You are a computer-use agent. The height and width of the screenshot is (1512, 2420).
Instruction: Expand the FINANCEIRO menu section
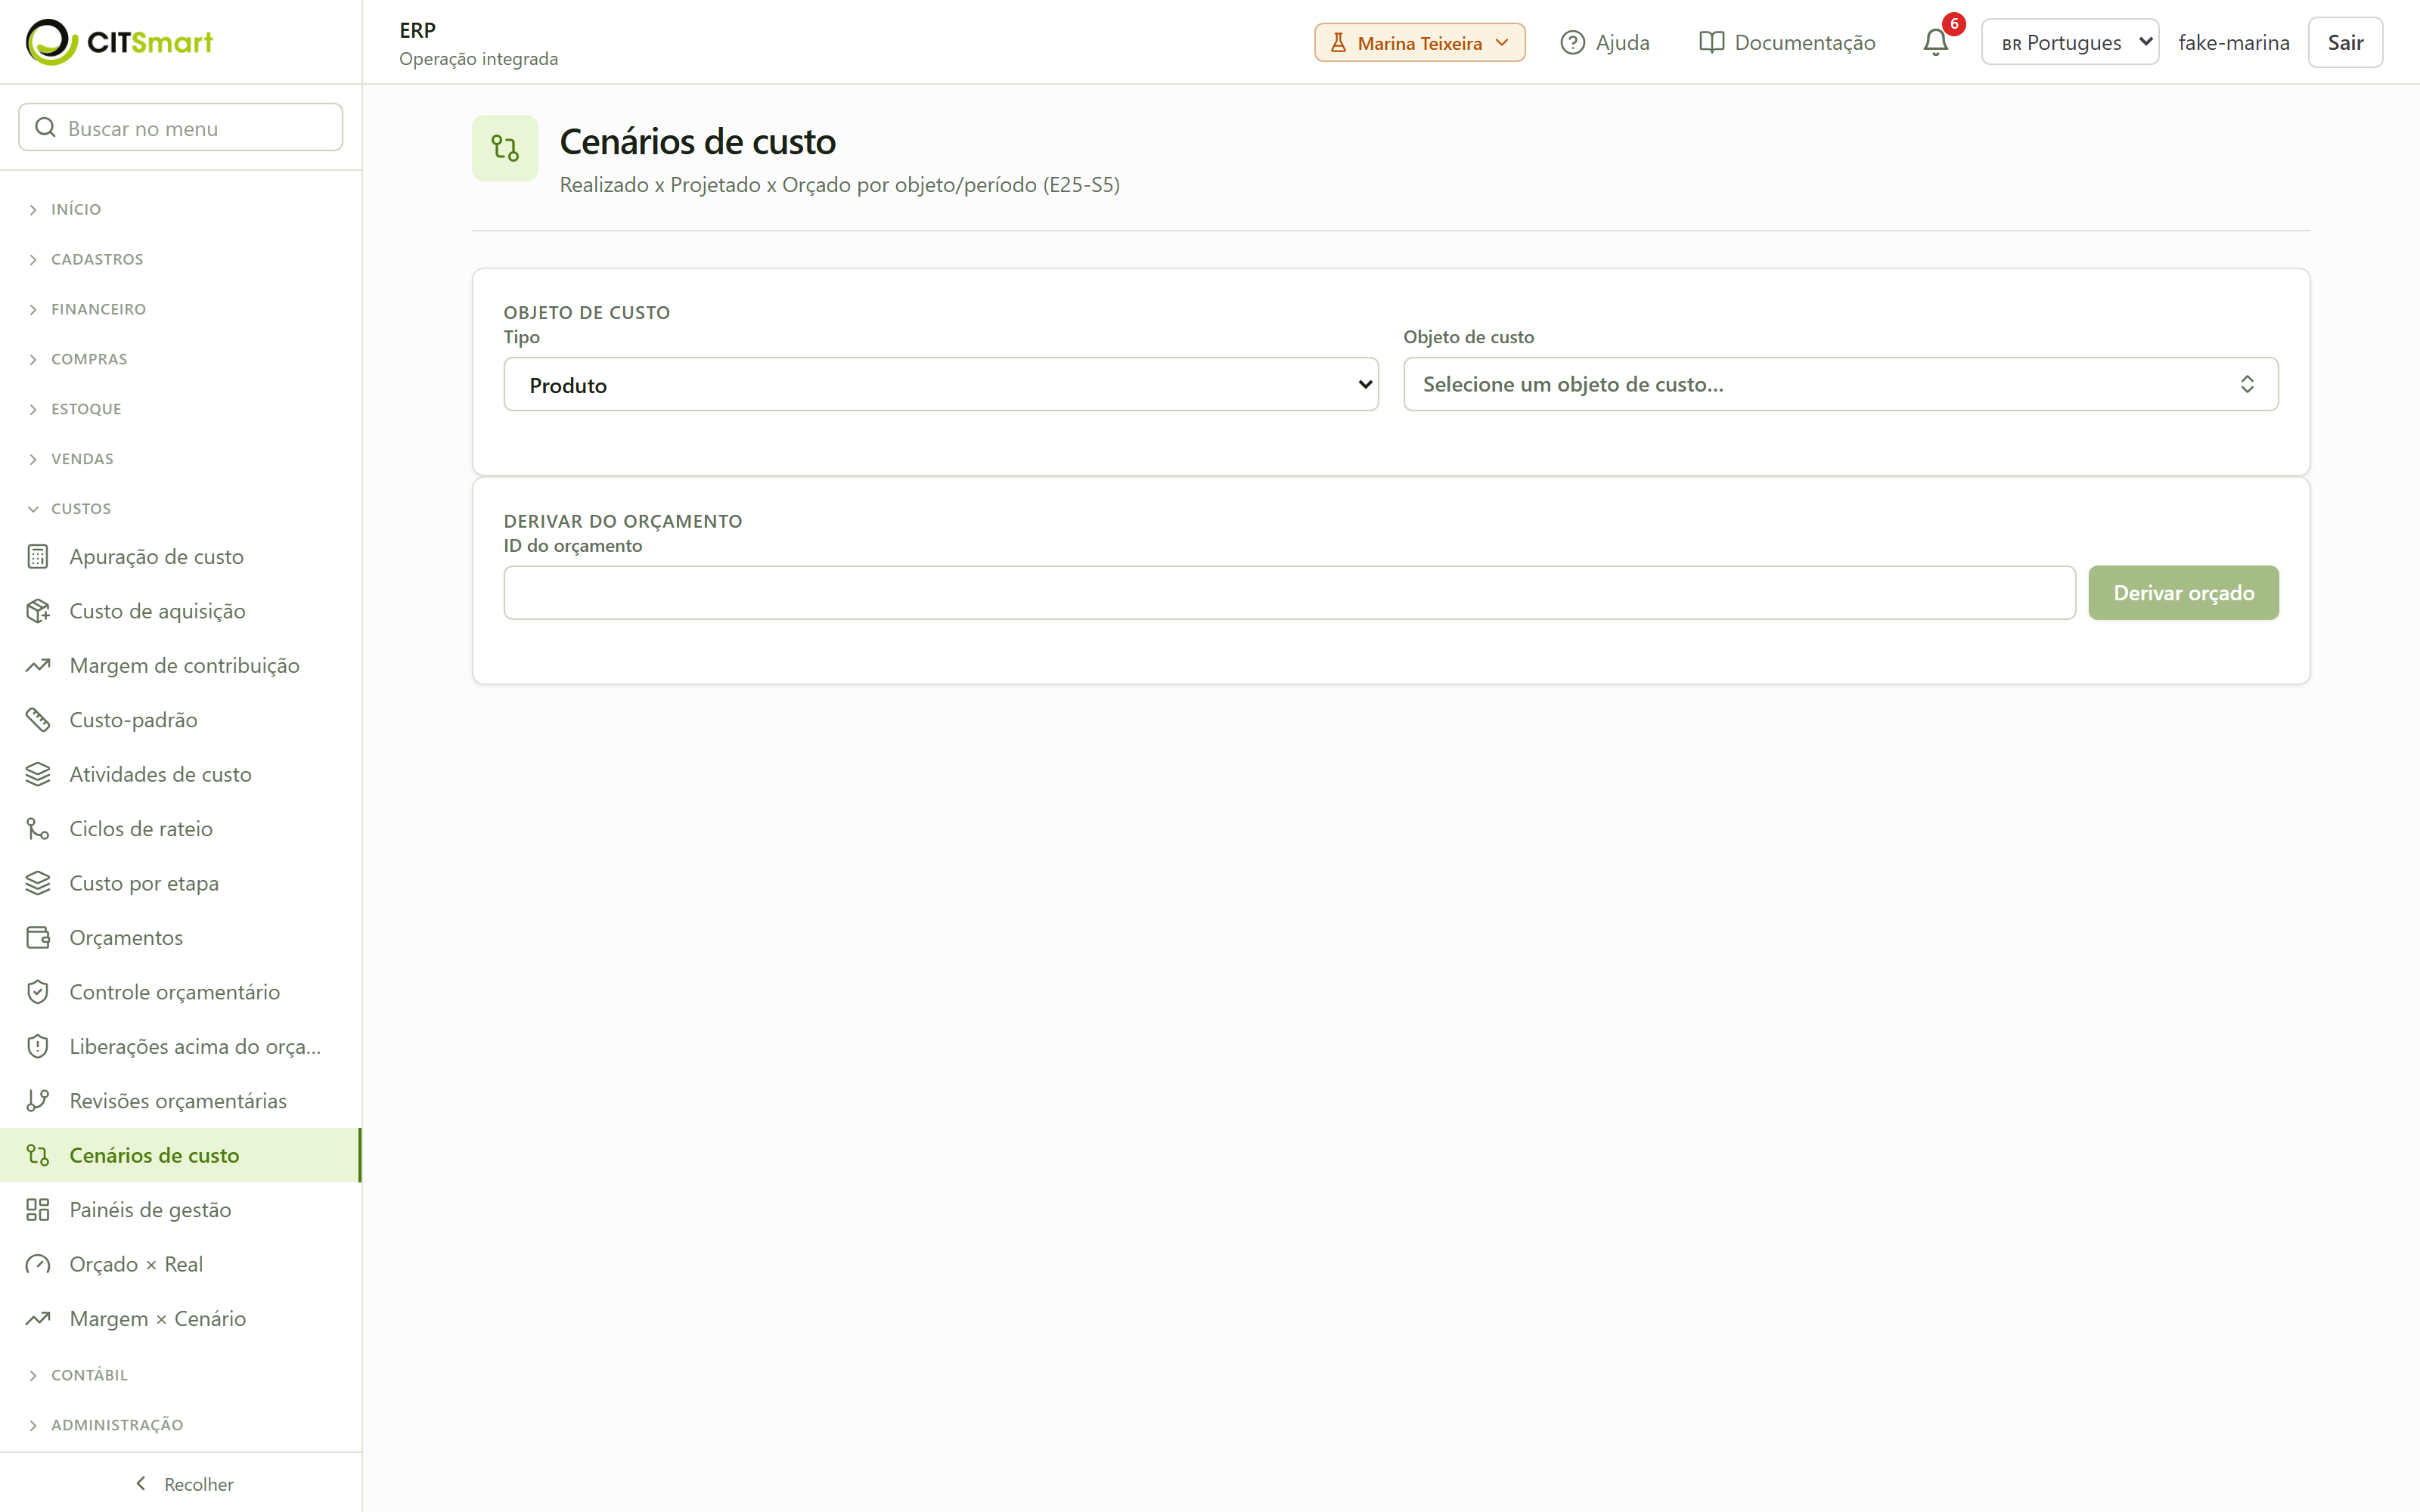181,309
